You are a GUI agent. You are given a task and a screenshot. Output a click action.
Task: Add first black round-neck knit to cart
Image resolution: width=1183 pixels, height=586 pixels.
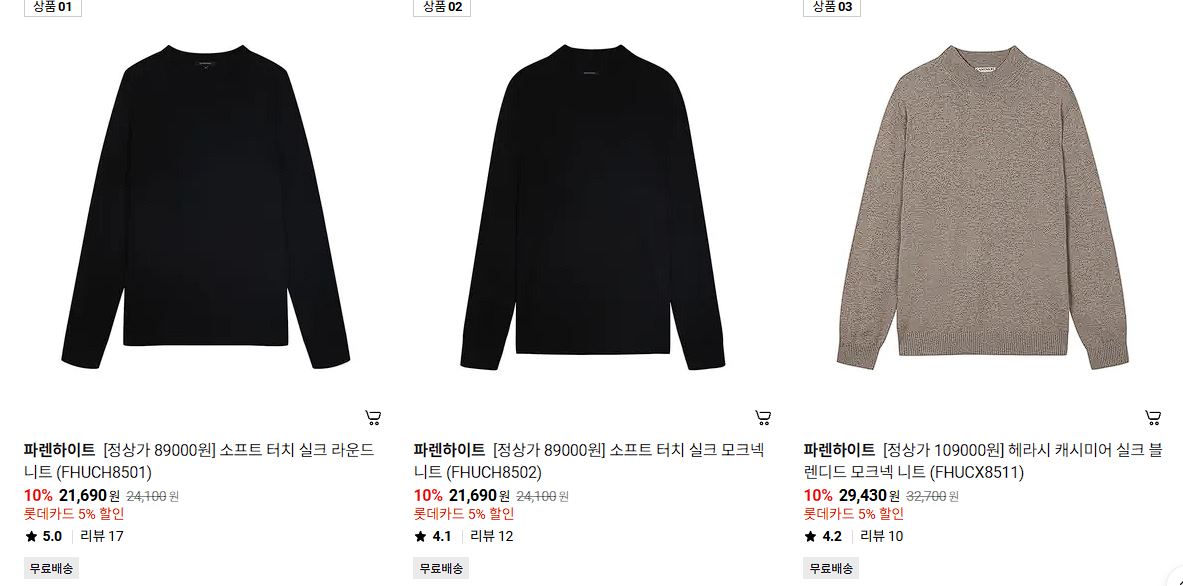373,417
